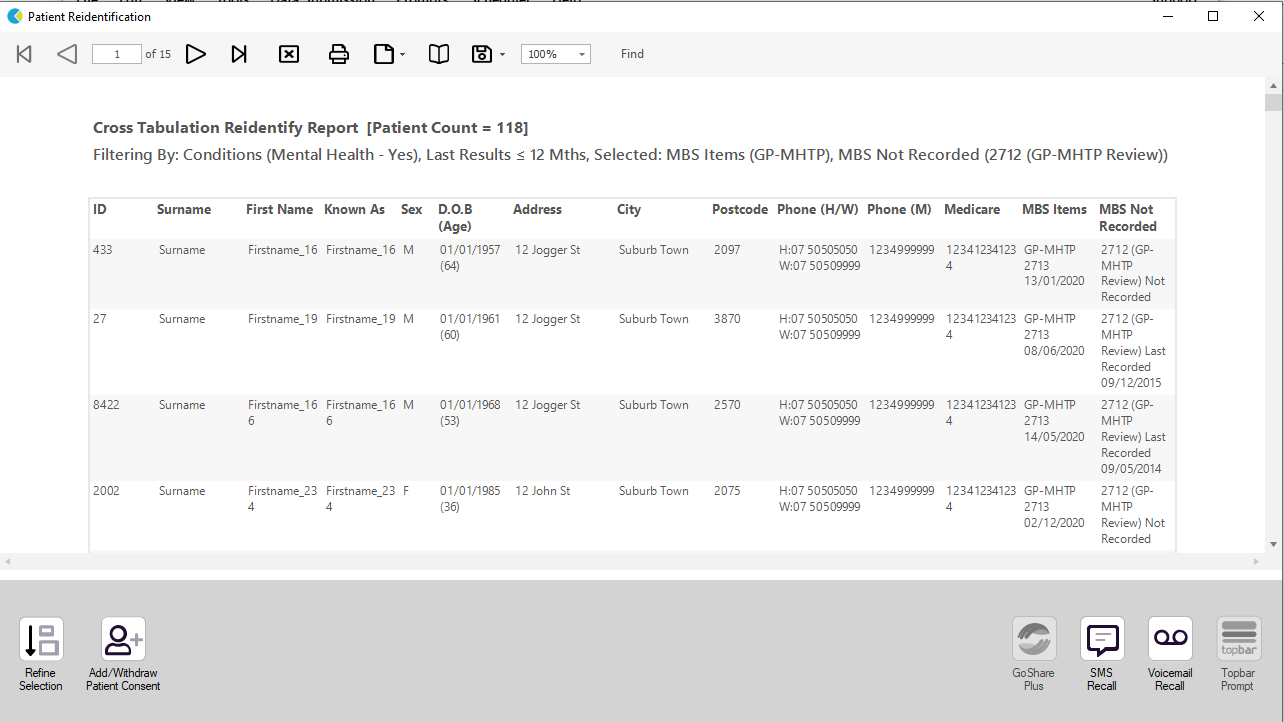
Task: Click Firstname_19 in First Name column
Action: point(283,319)
